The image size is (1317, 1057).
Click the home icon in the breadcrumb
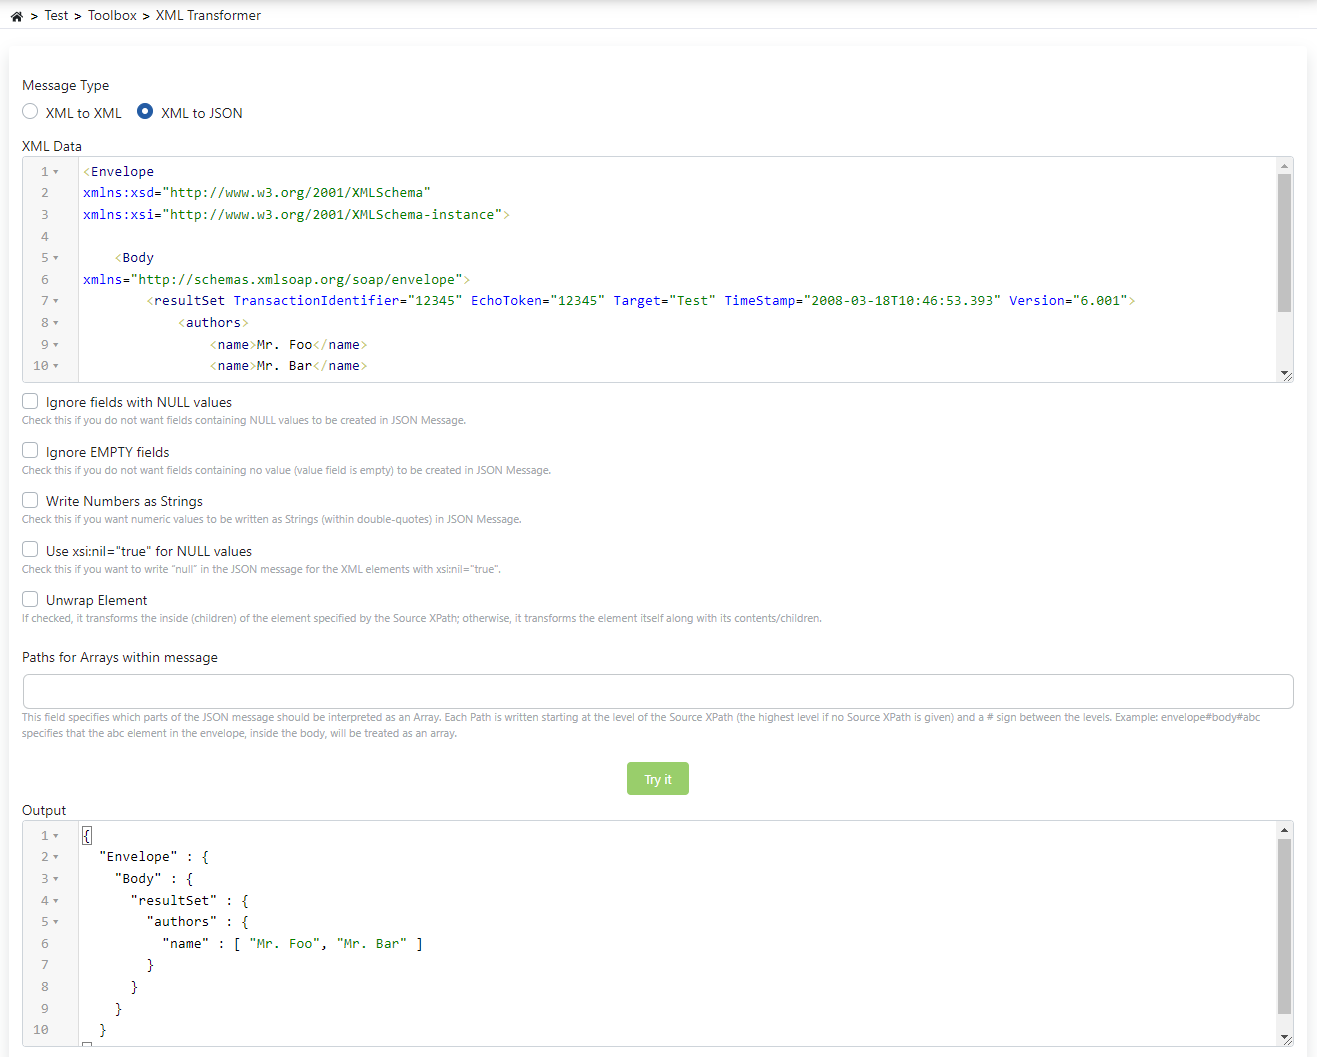tap(15, 15)
